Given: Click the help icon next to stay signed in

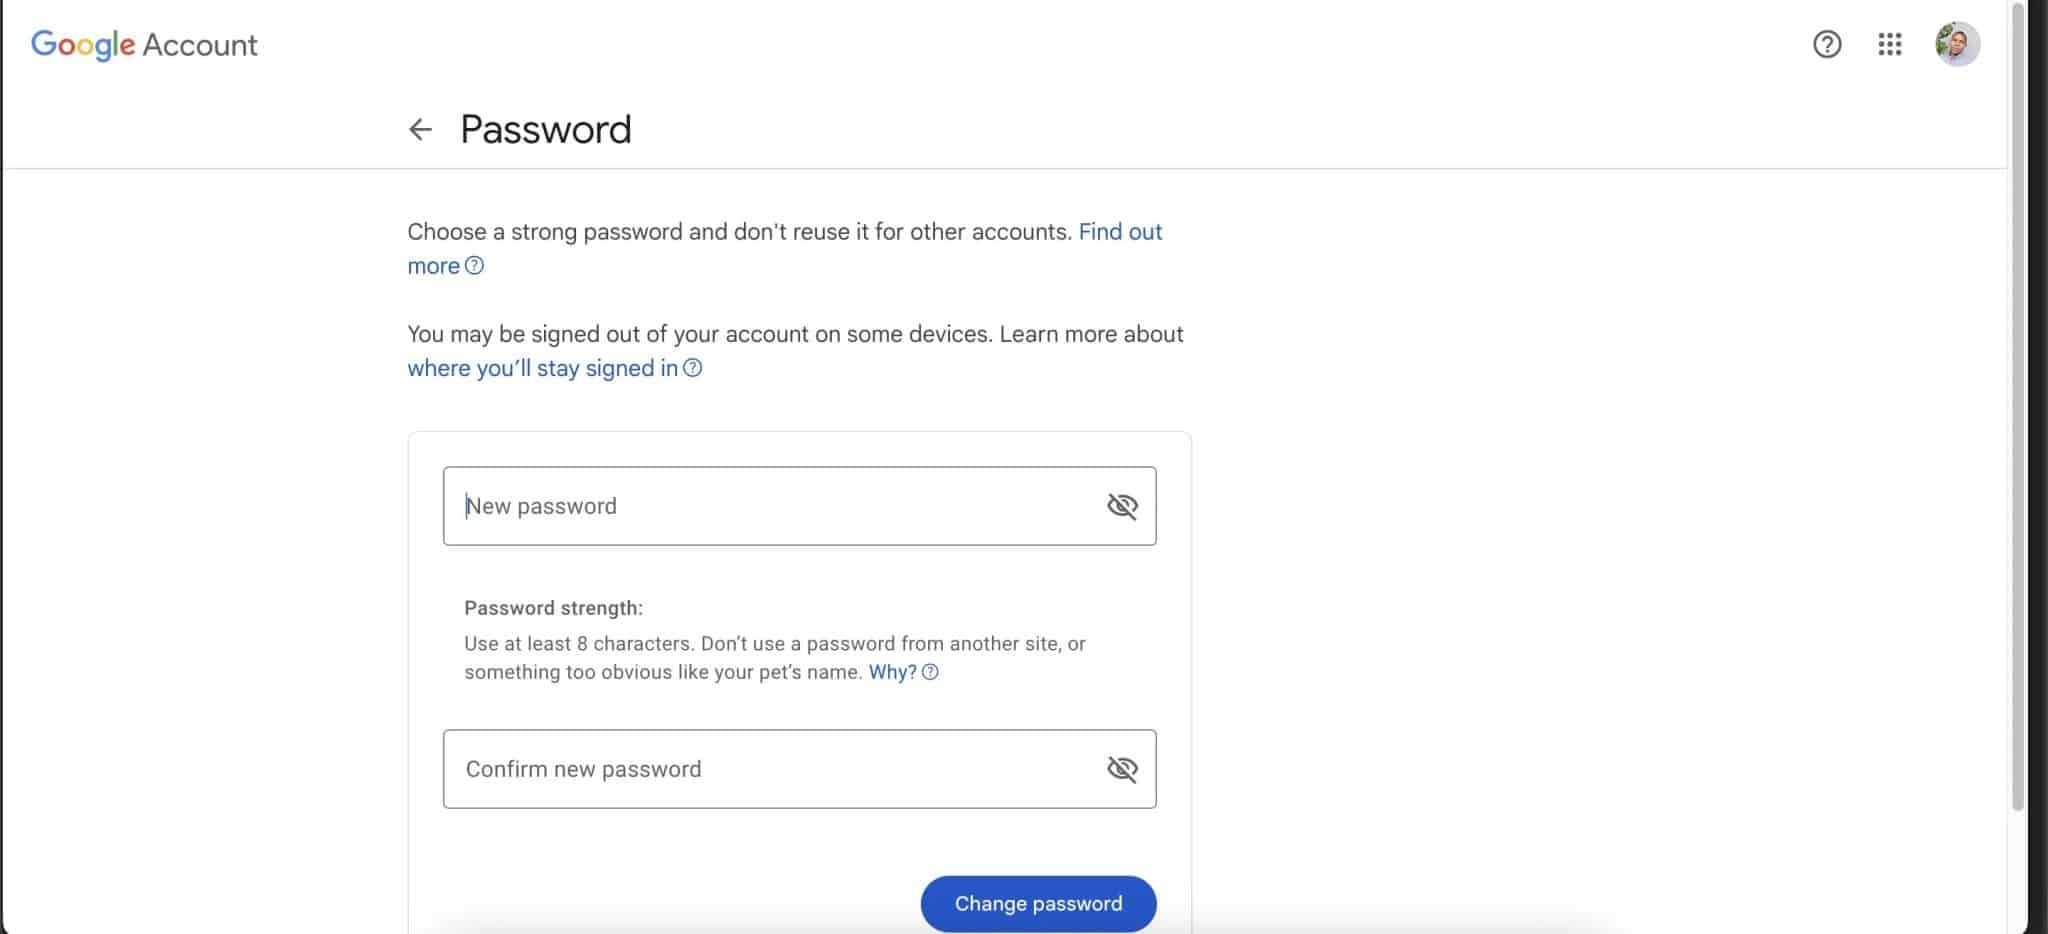Looking at the screenshot, I should (693, 369).
